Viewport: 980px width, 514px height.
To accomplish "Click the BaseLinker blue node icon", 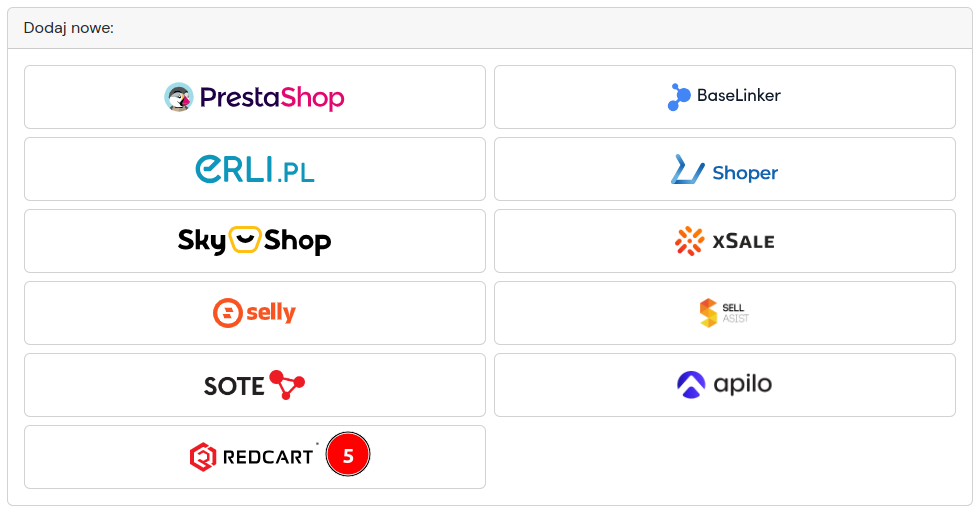I will coord(679,97).
